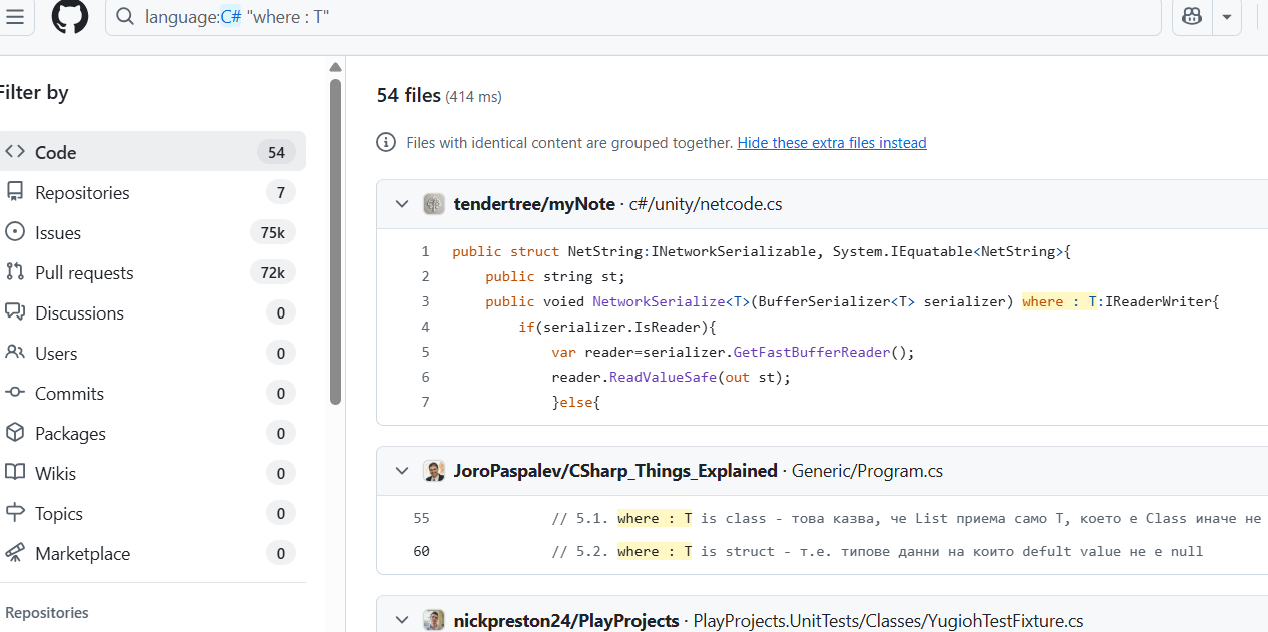Open the tendertree/myNote repository link
Screen dimensions: 1268x632
[x=534, y=204]
